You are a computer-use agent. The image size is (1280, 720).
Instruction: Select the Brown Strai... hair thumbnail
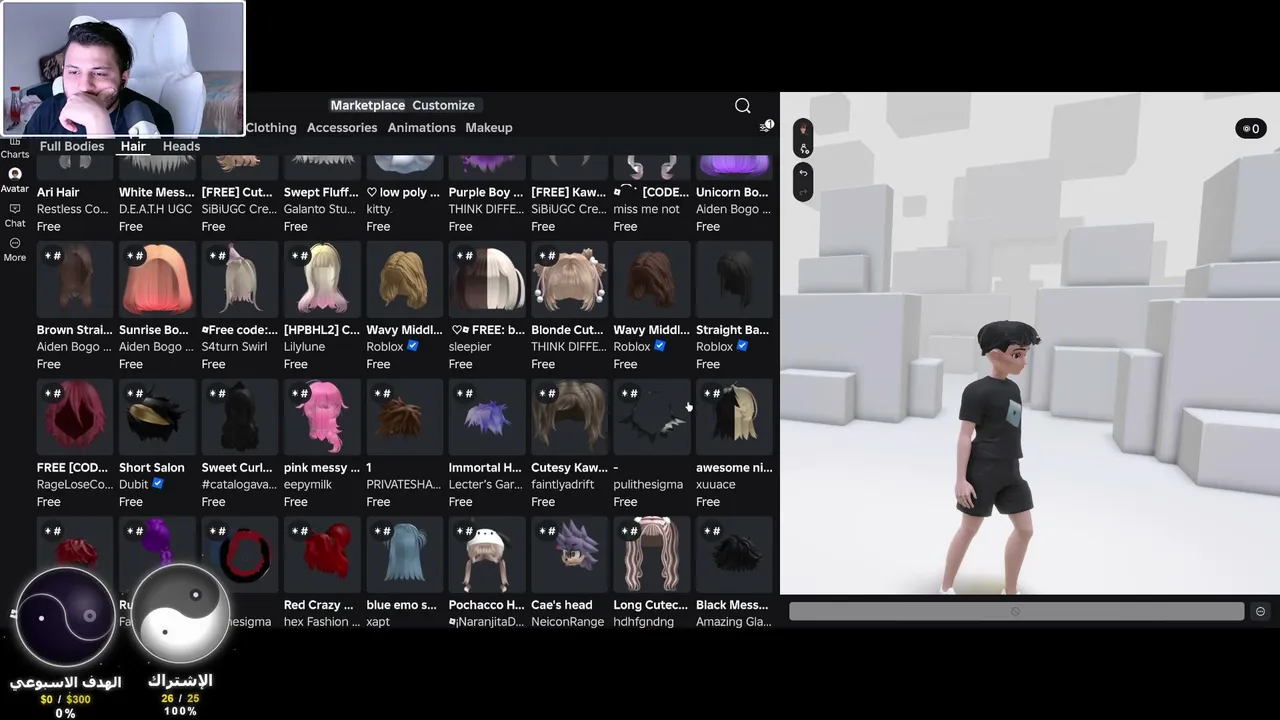75,280
